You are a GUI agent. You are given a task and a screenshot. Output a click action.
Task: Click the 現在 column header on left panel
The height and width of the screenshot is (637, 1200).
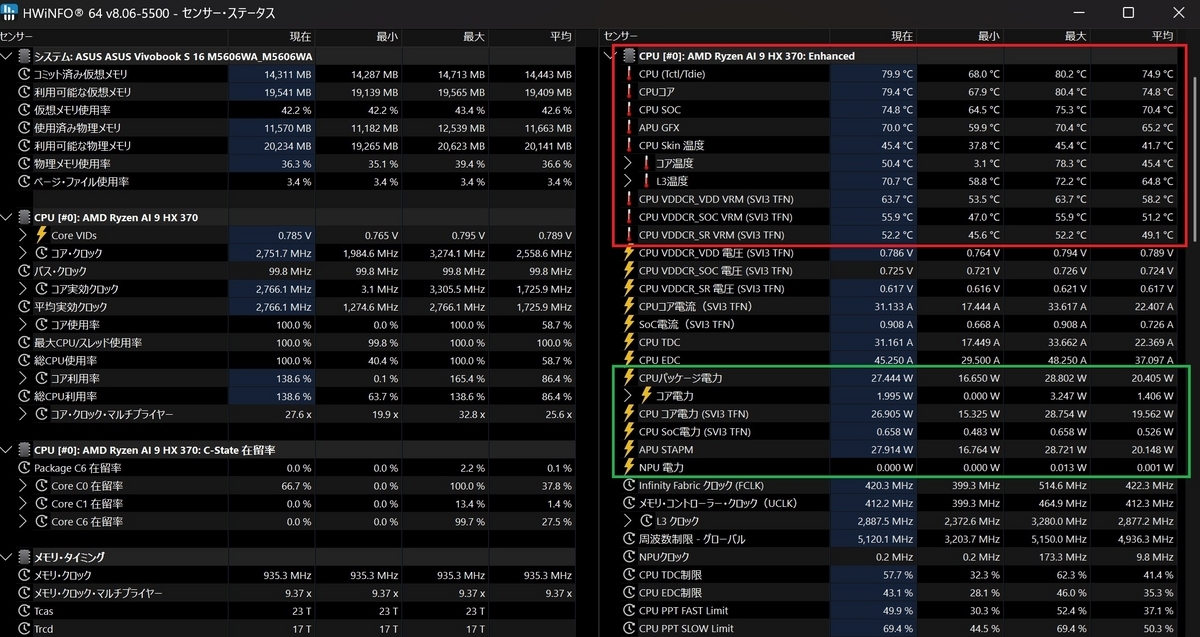pos(270,36)
